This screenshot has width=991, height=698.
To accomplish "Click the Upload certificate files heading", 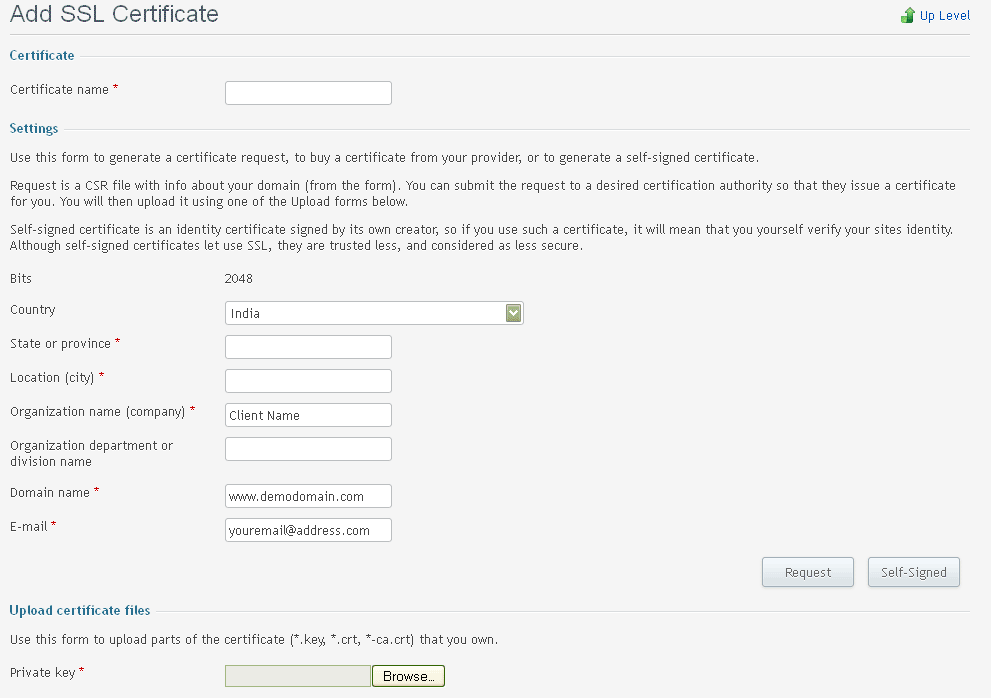I will (x=80, y=611).
